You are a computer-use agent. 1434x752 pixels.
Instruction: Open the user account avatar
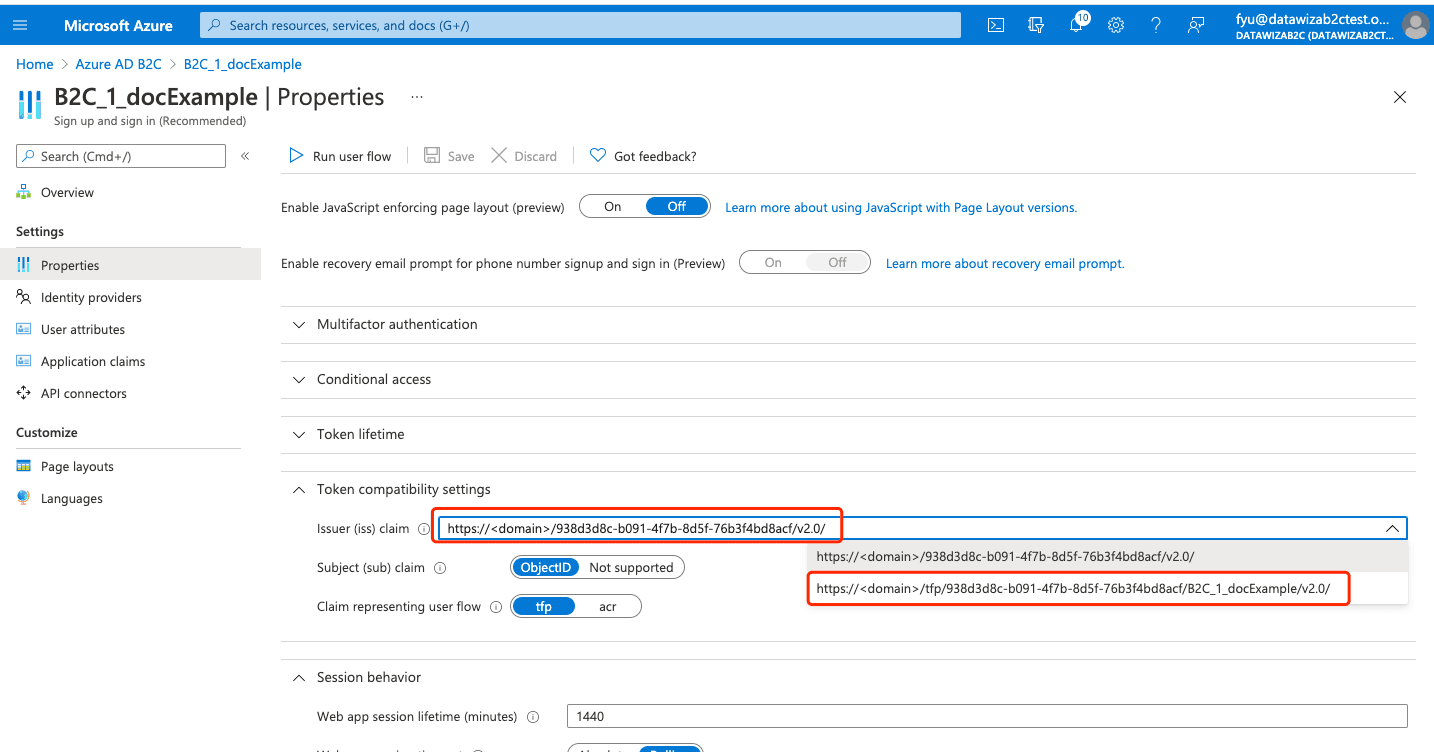pyautogui.click(x=1415, y=25)
